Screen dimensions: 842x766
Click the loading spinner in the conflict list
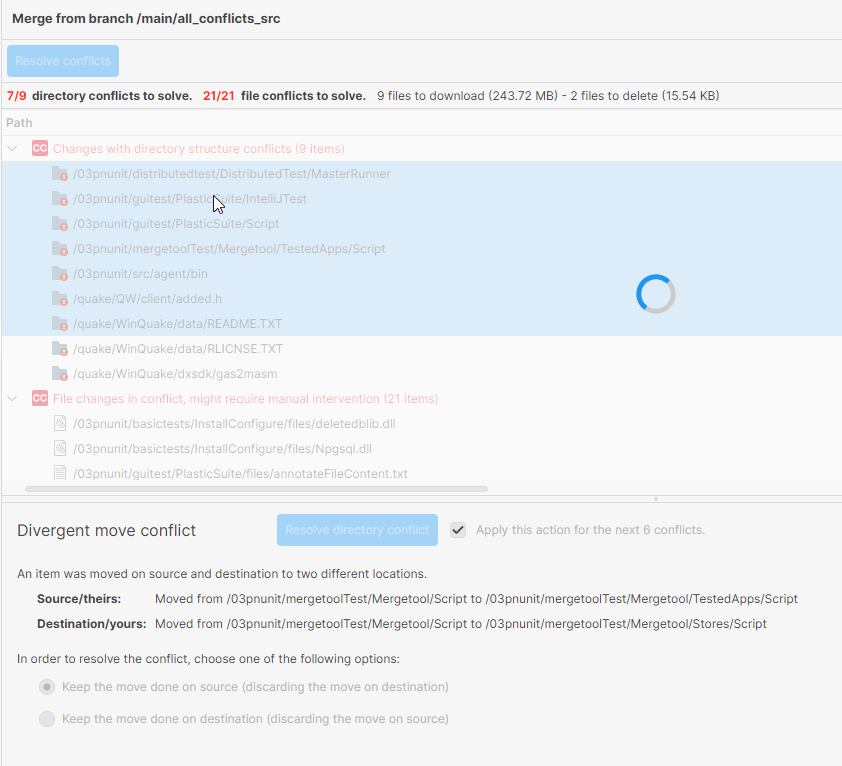coord(655,294)
